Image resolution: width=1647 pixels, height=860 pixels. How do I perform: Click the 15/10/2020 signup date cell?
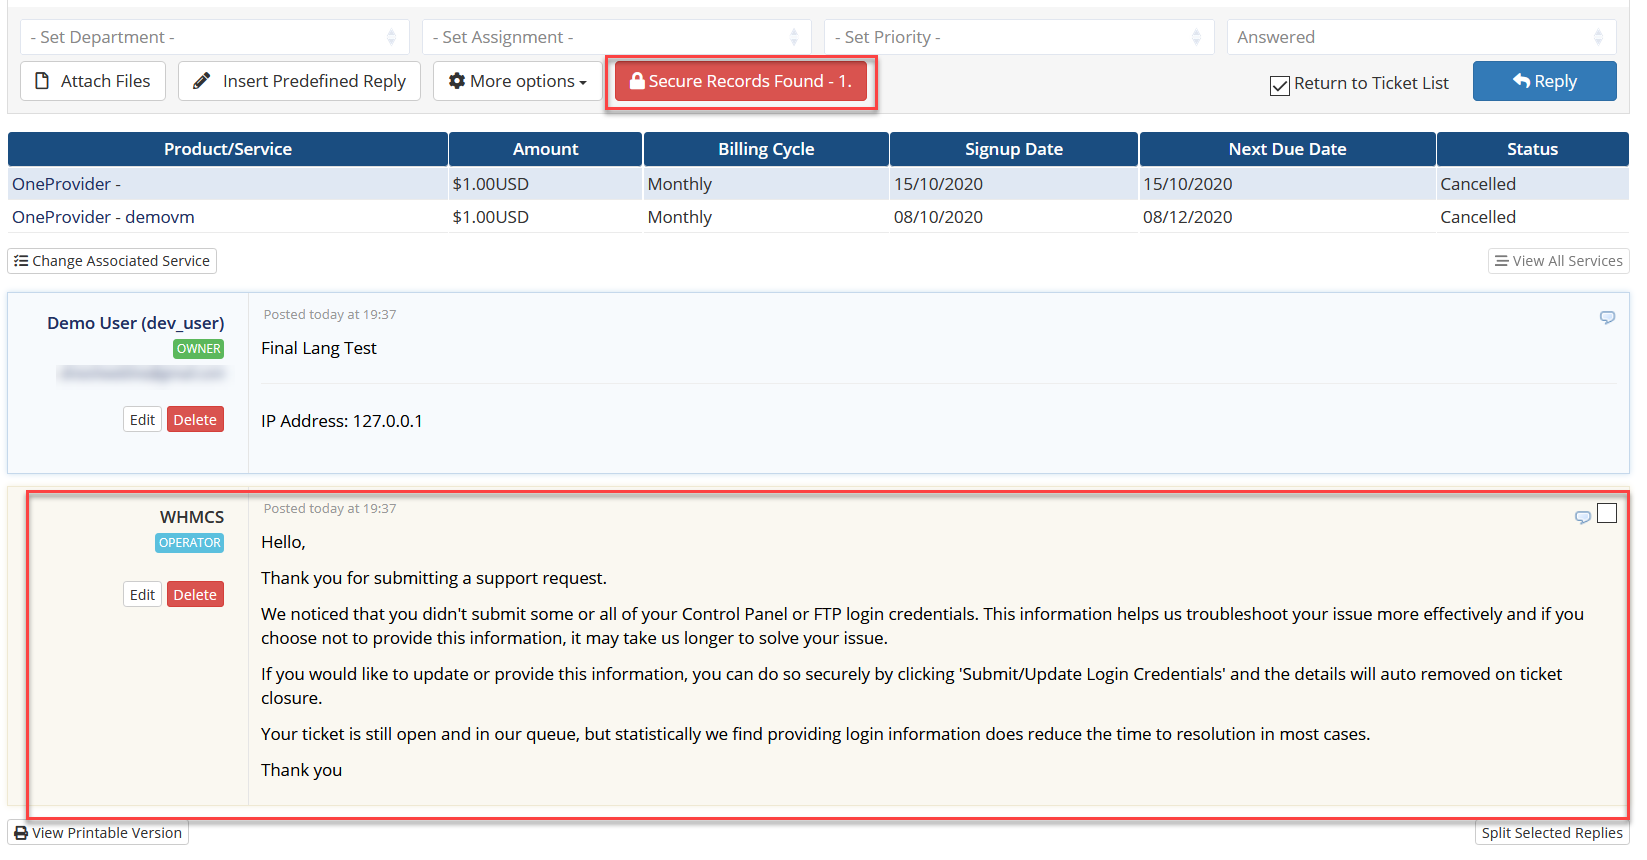(938, 184)
